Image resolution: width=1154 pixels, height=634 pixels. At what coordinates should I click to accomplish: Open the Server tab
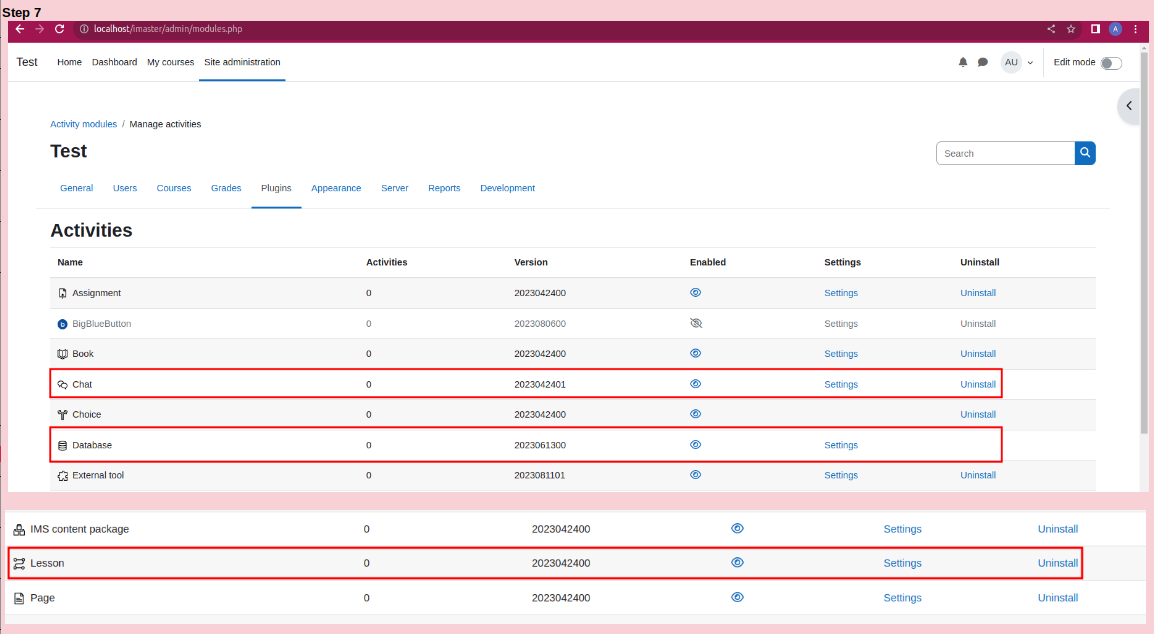tap(394, 189)
